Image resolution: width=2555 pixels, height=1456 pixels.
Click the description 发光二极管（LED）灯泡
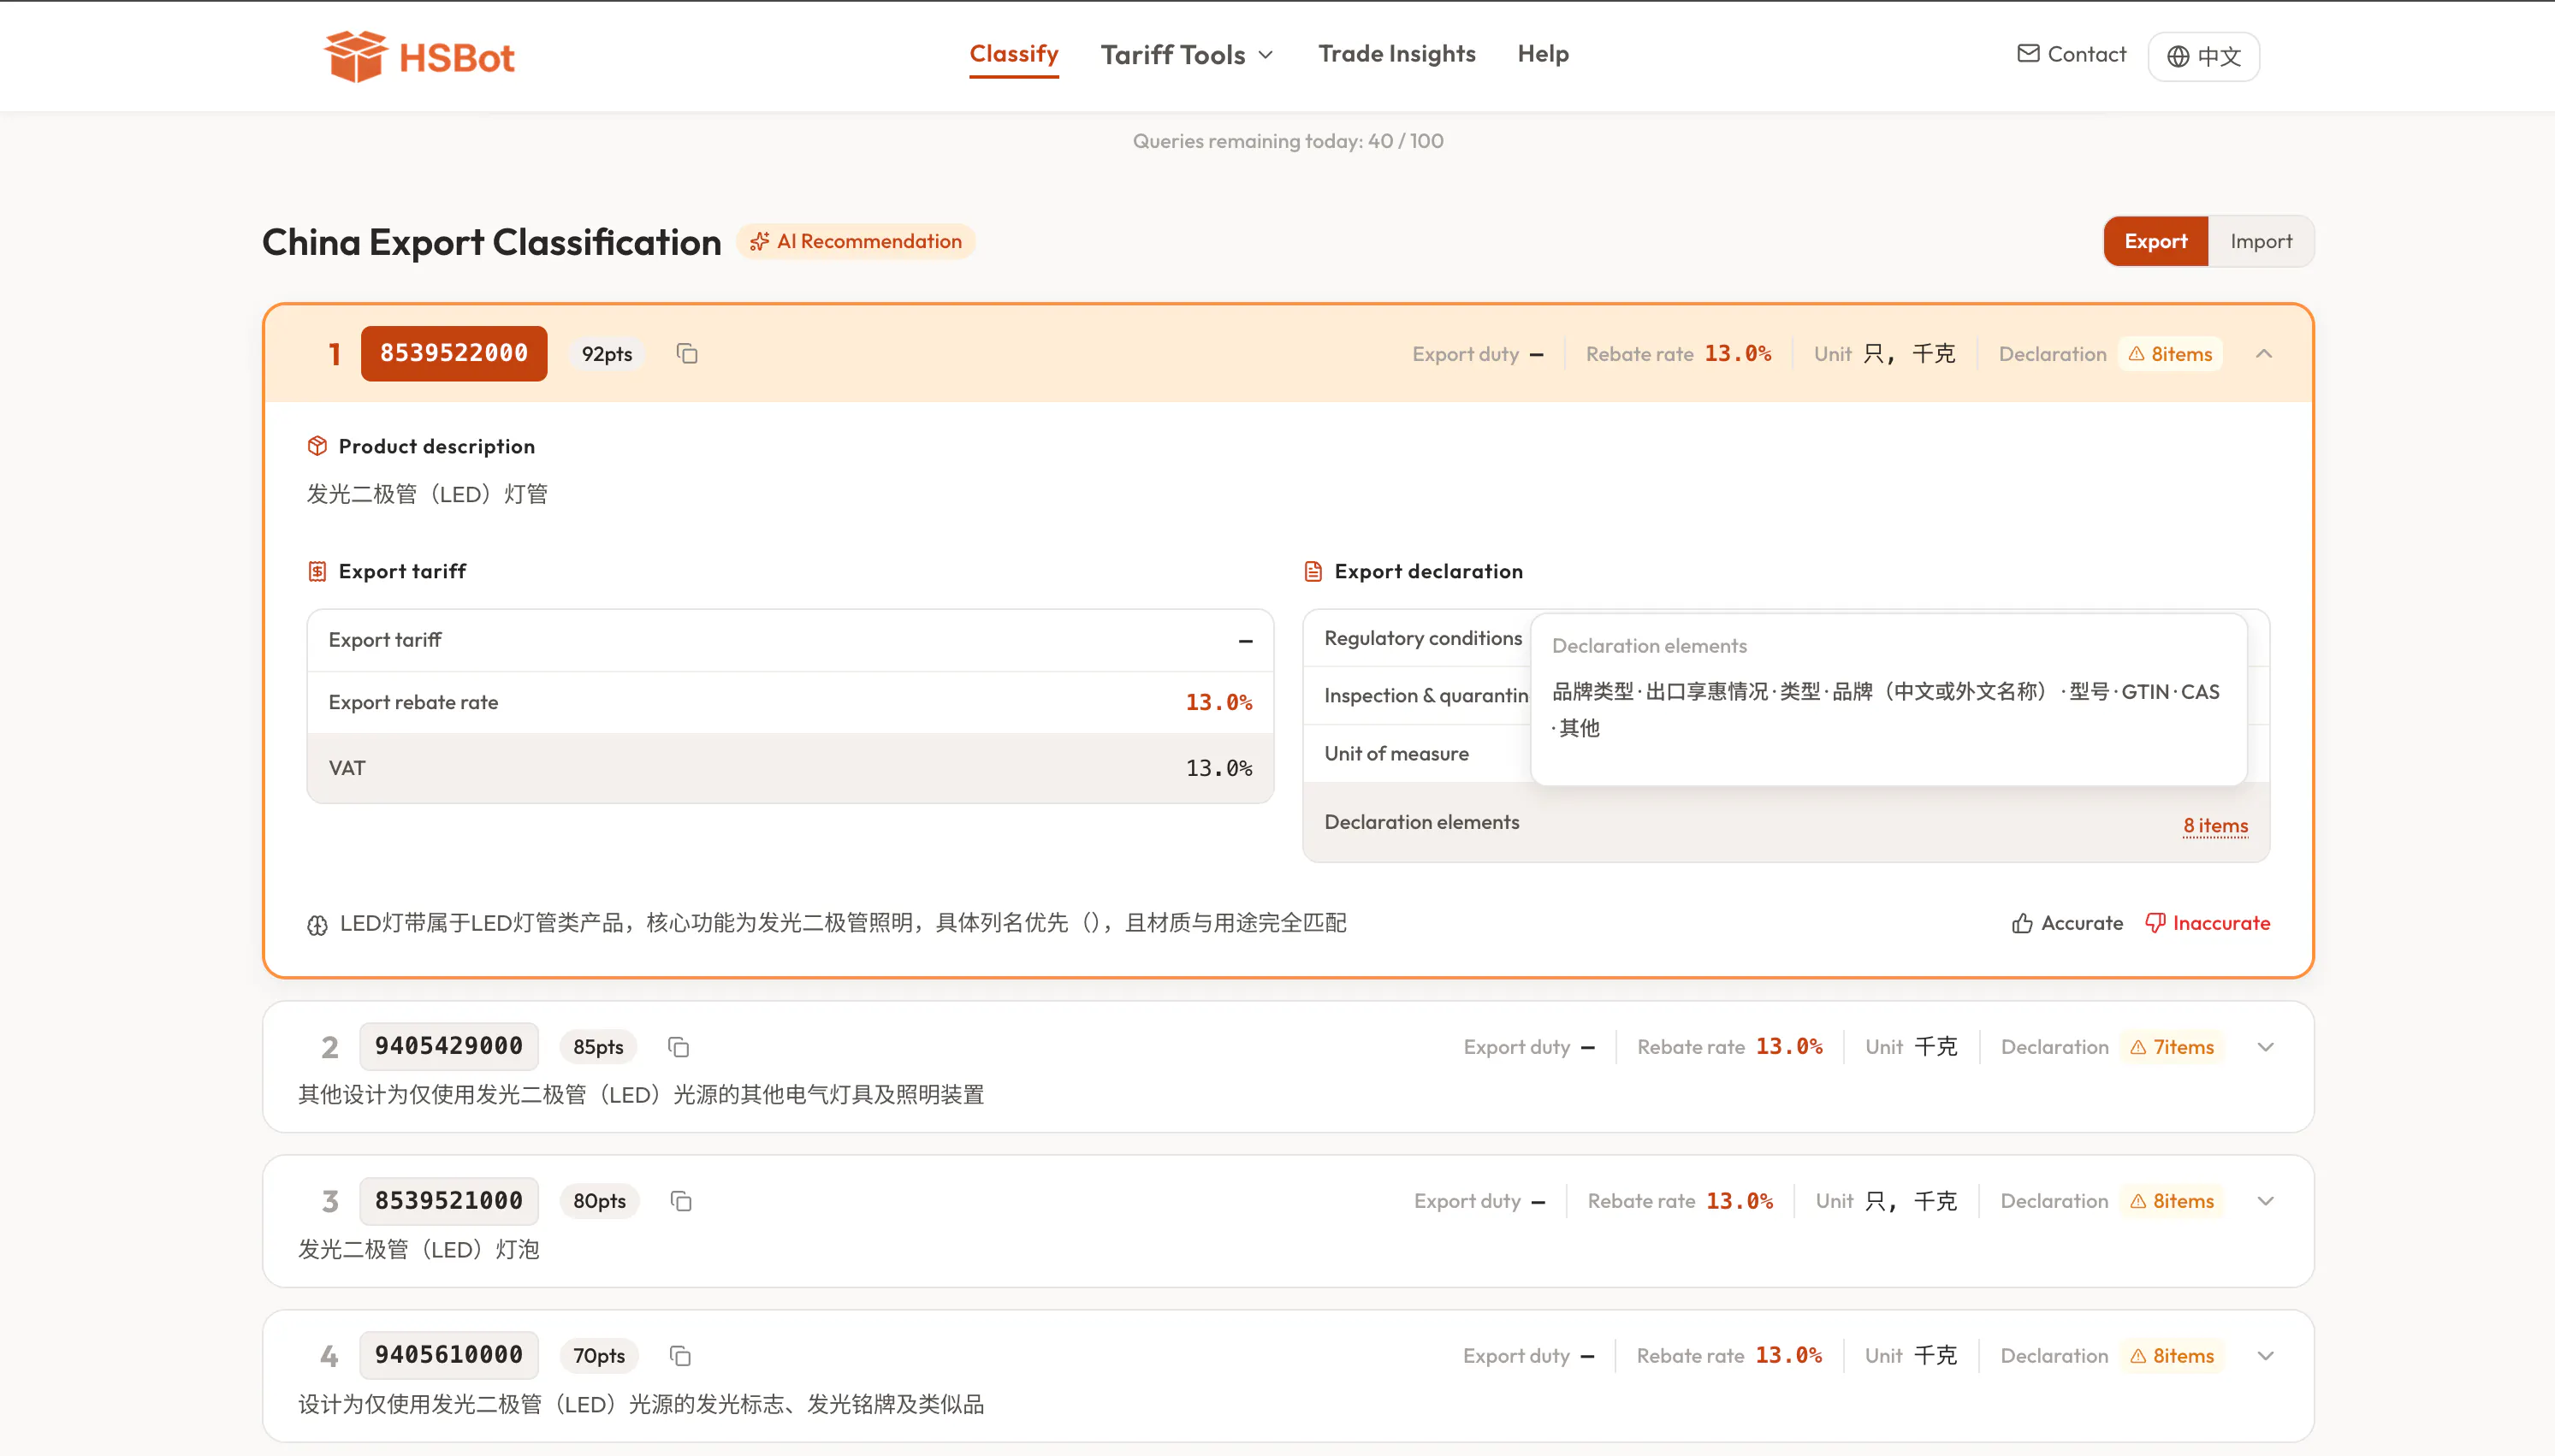(x=419, y=1250)
